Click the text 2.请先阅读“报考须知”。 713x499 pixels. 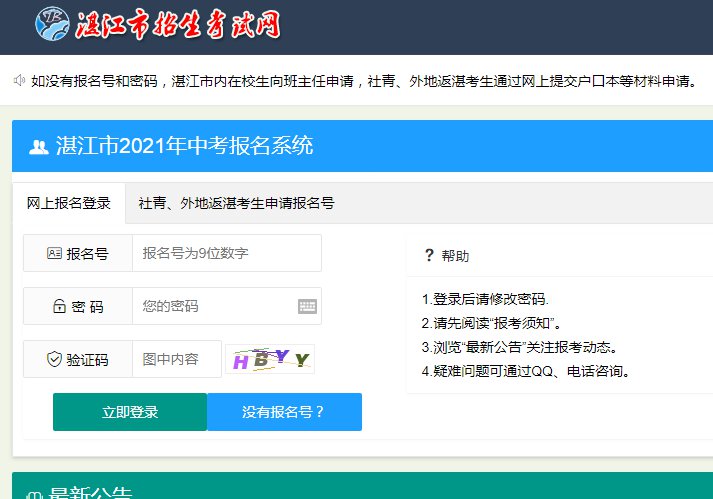(x=492, y=323)
